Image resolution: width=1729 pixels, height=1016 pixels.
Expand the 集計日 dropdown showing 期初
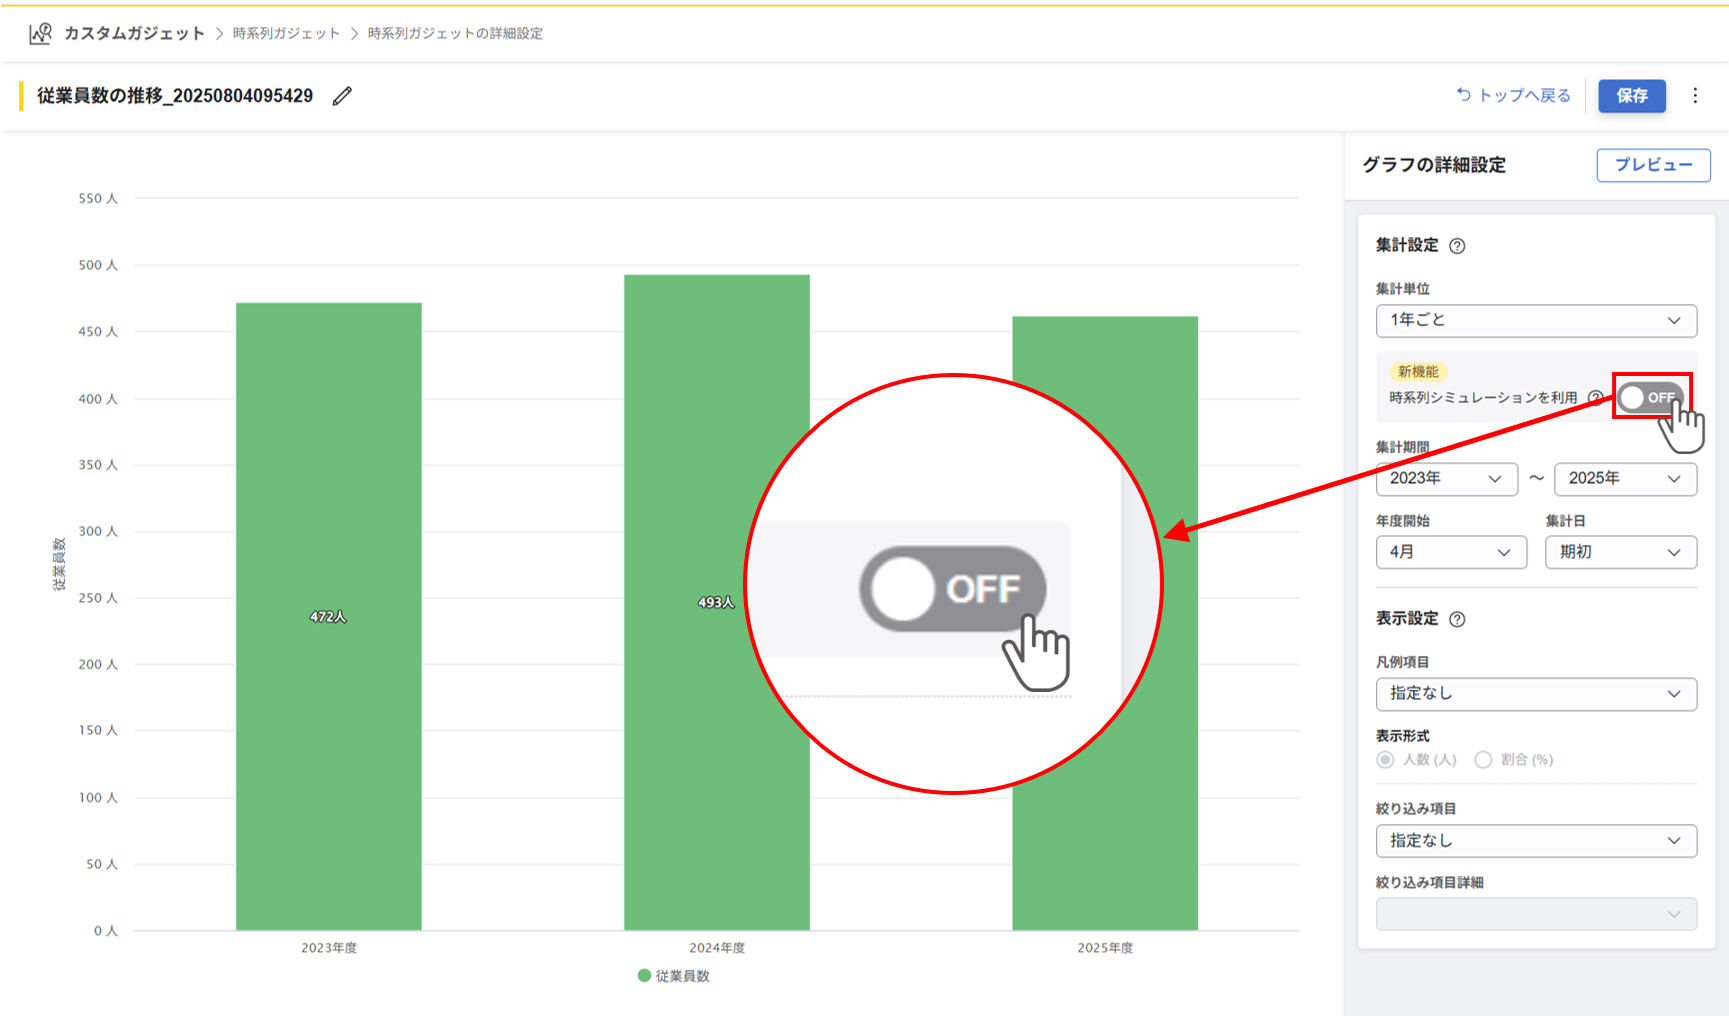1620,552
